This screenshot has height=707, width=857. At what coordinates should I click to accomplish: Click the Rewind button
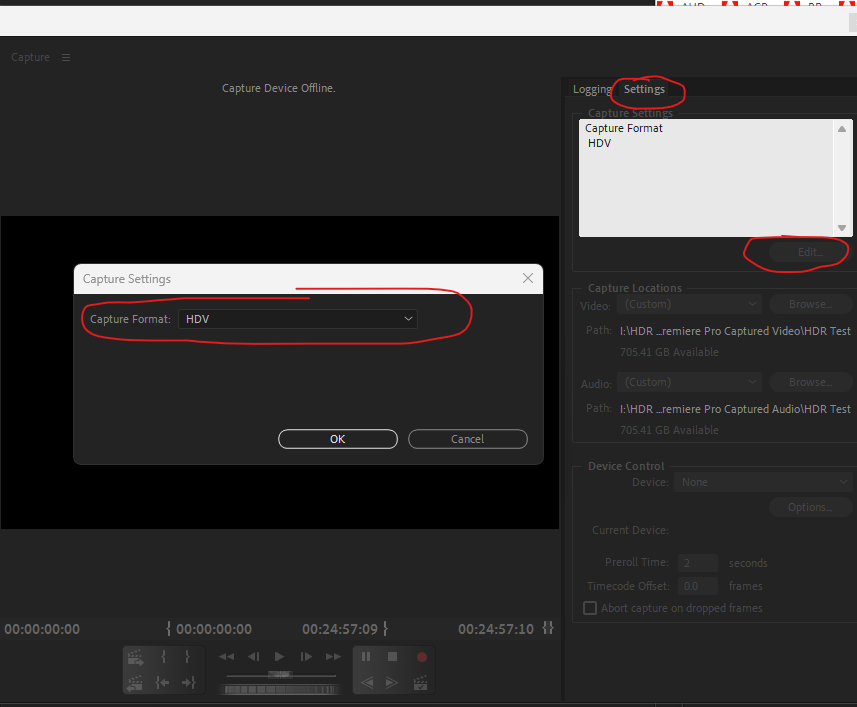click(x=226, y=657)
